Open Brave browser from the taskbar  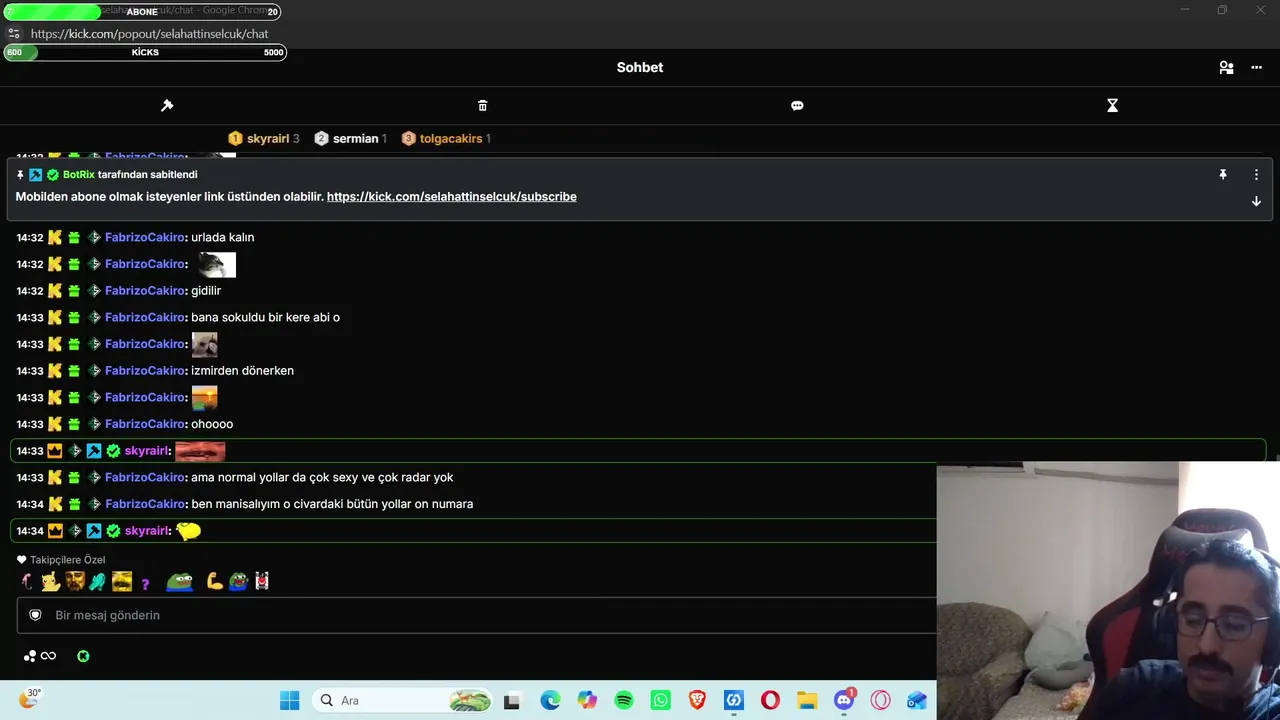pos(697,701)
